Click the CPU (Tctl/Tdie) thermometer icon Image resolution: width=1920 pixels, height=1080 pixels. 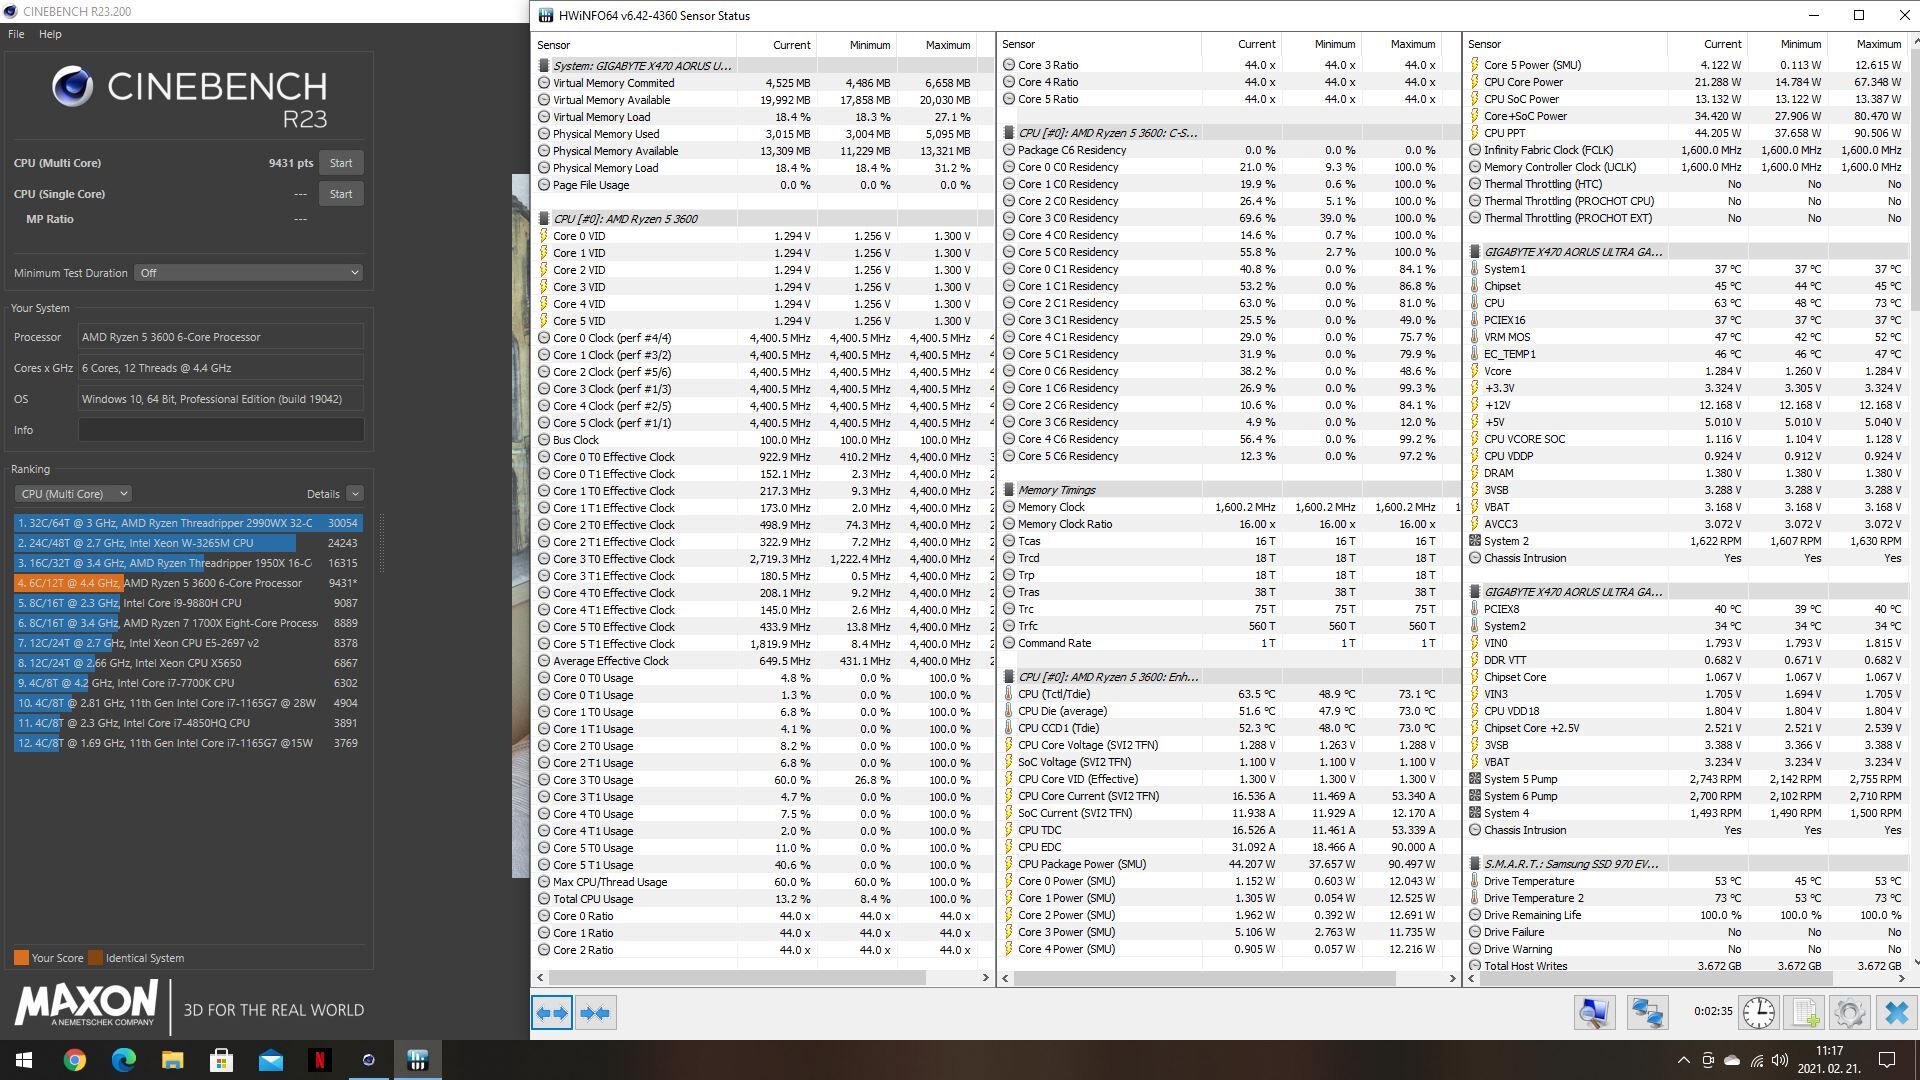coord(1009,694)
